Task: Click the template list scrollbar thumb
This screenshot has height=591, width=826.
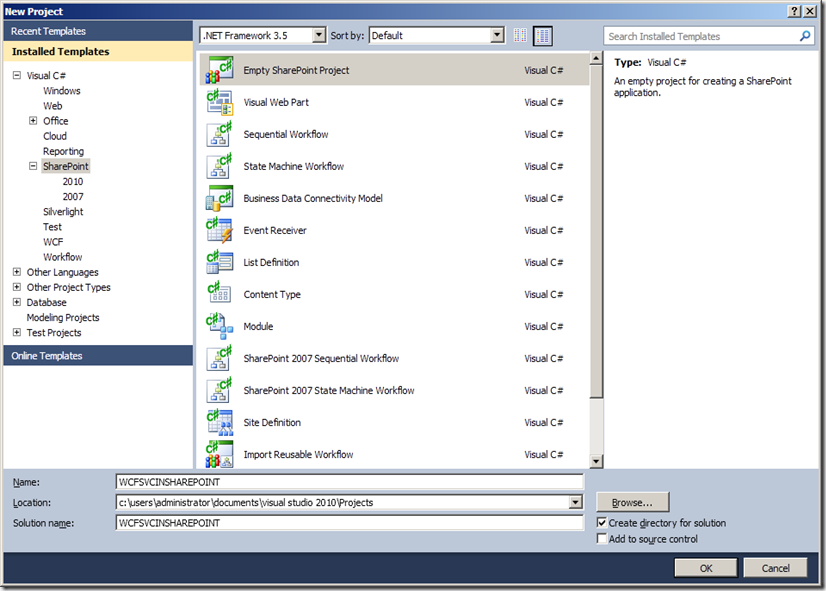Action: (596, 231)
